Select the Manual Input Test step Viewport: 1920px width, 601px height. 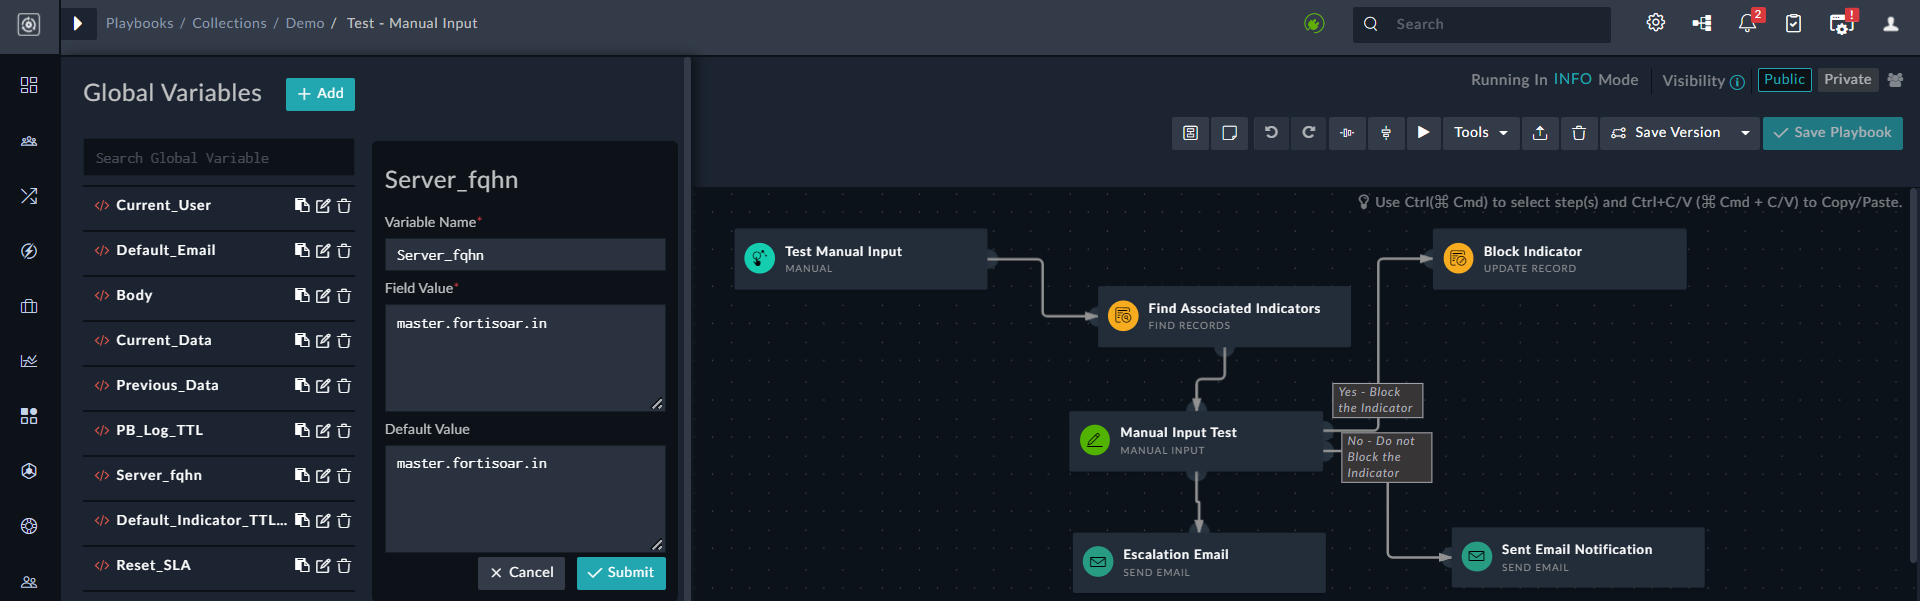[1196, 441]
